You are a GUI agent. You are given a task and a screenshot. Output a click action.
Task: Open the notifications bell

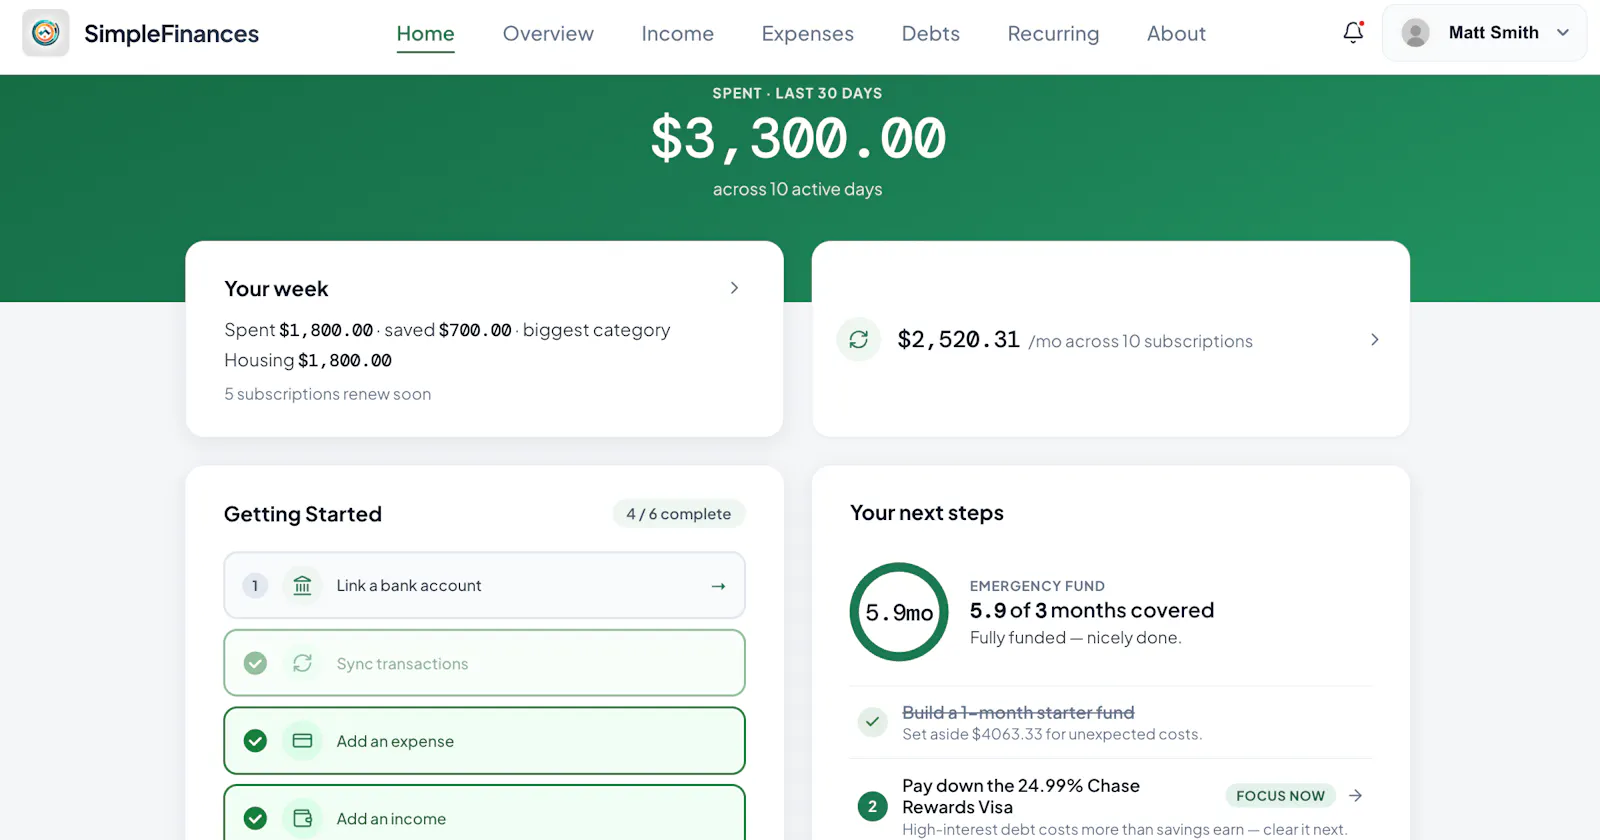click(x=1353, y=33)
